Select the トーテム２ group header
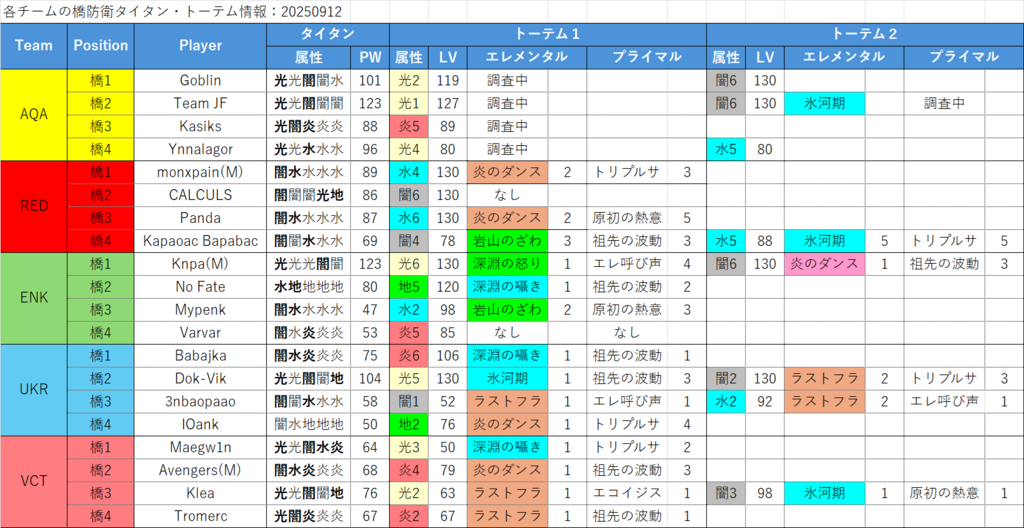The height and width of the screenshot is (528, 1024). coord(864,33)
